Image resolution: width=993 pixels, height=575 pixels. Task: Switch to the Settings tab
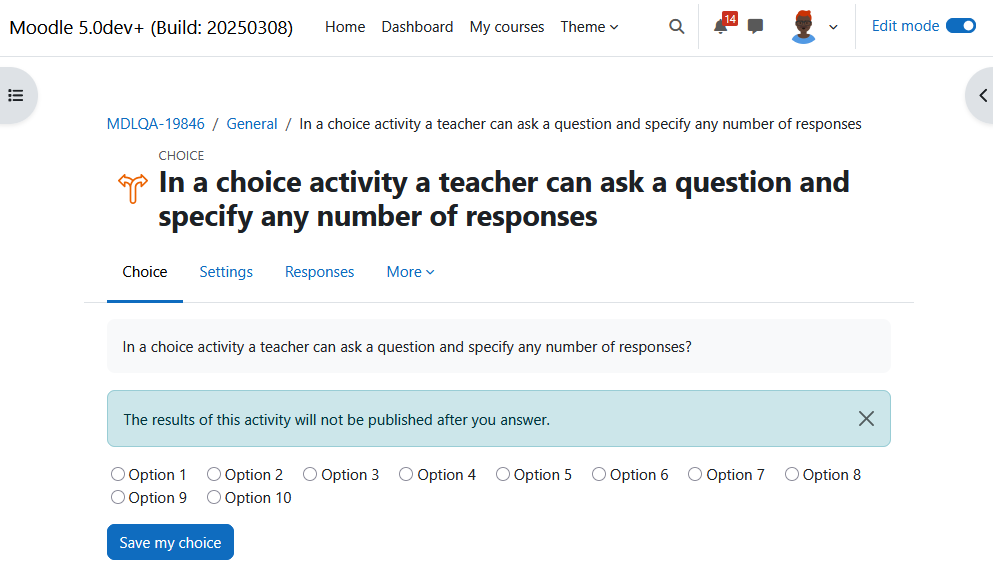click(226, 272)
